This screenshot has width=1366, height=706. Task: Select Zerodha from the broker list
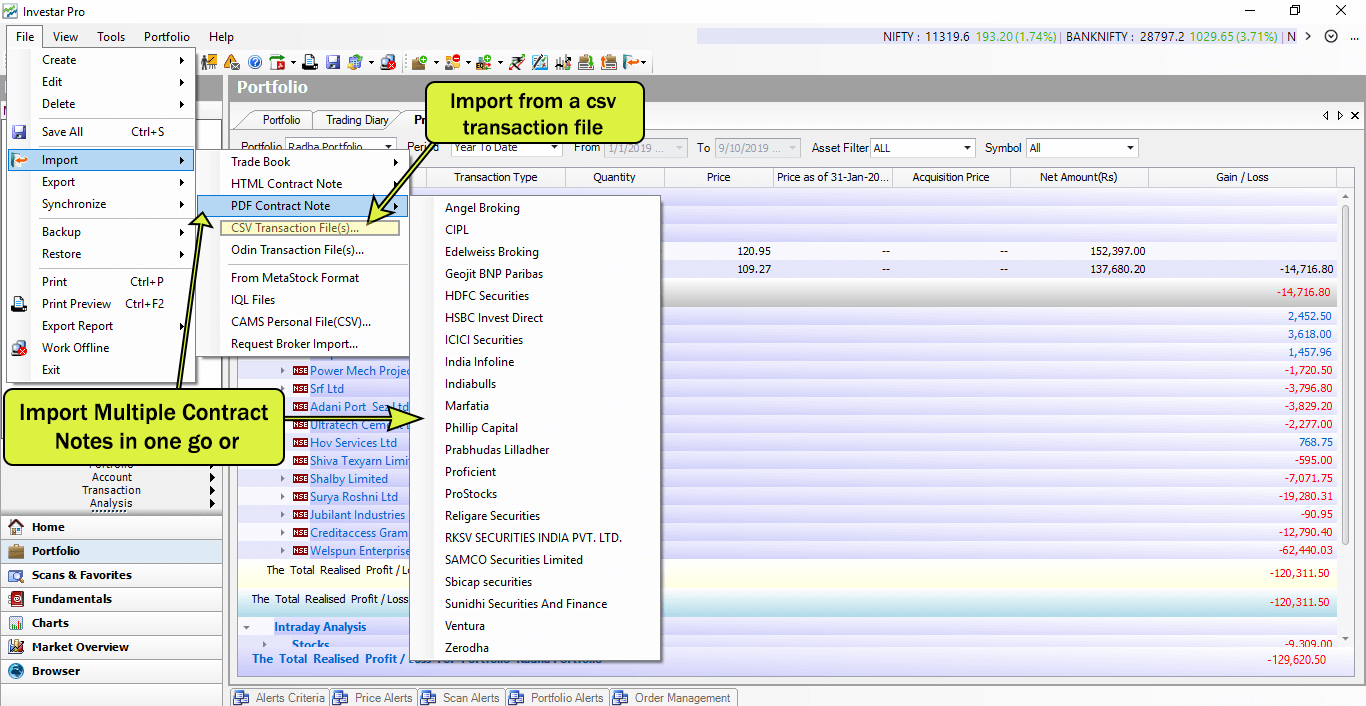(x=468, y=647)
